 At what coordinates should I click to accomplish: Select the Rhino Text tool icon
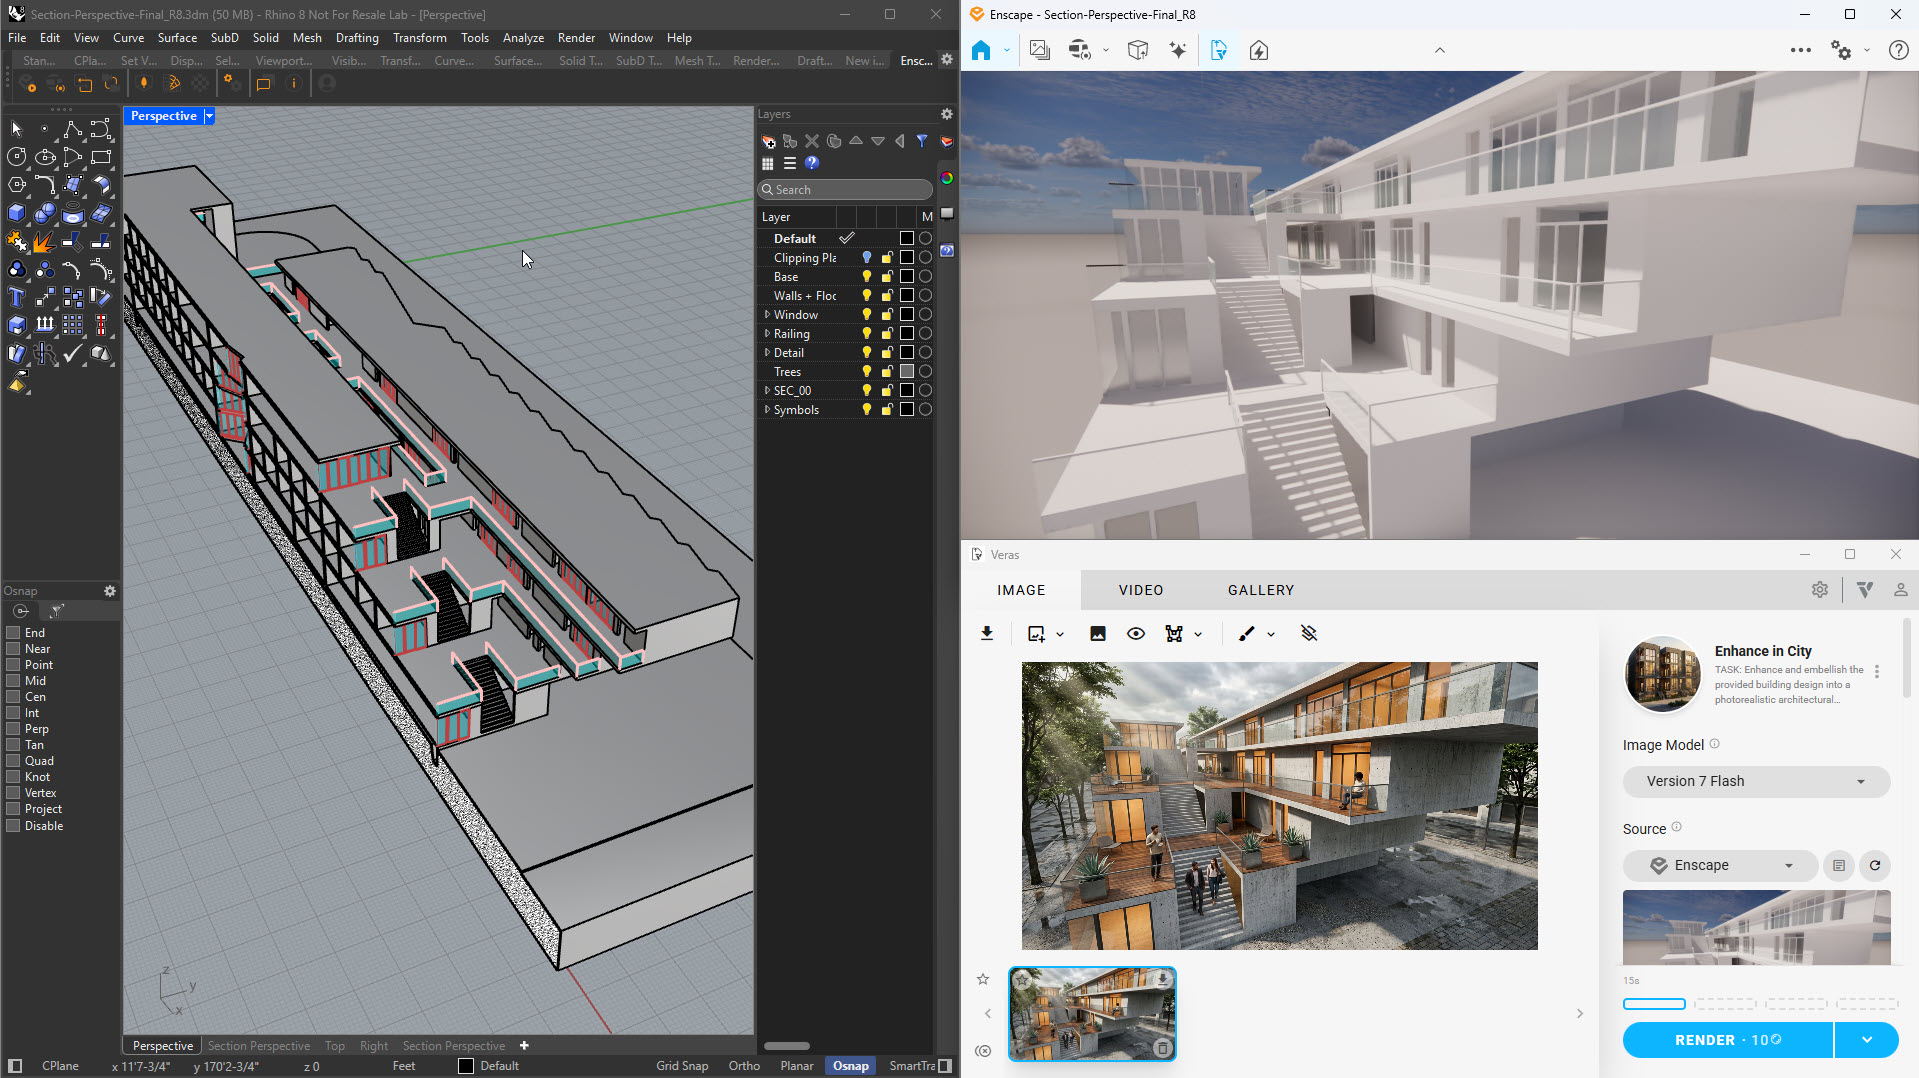click(16, 297)
